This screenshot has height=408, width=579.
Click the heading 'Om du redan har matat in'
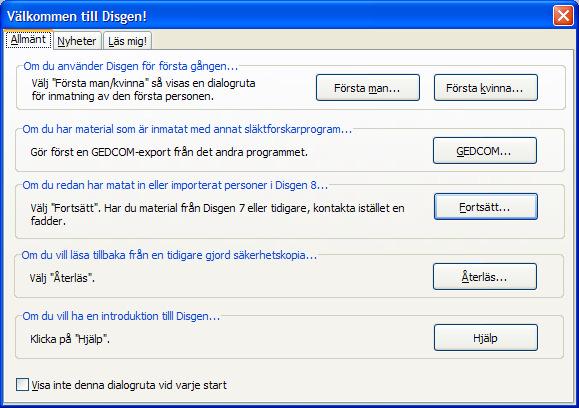point(175,185)
